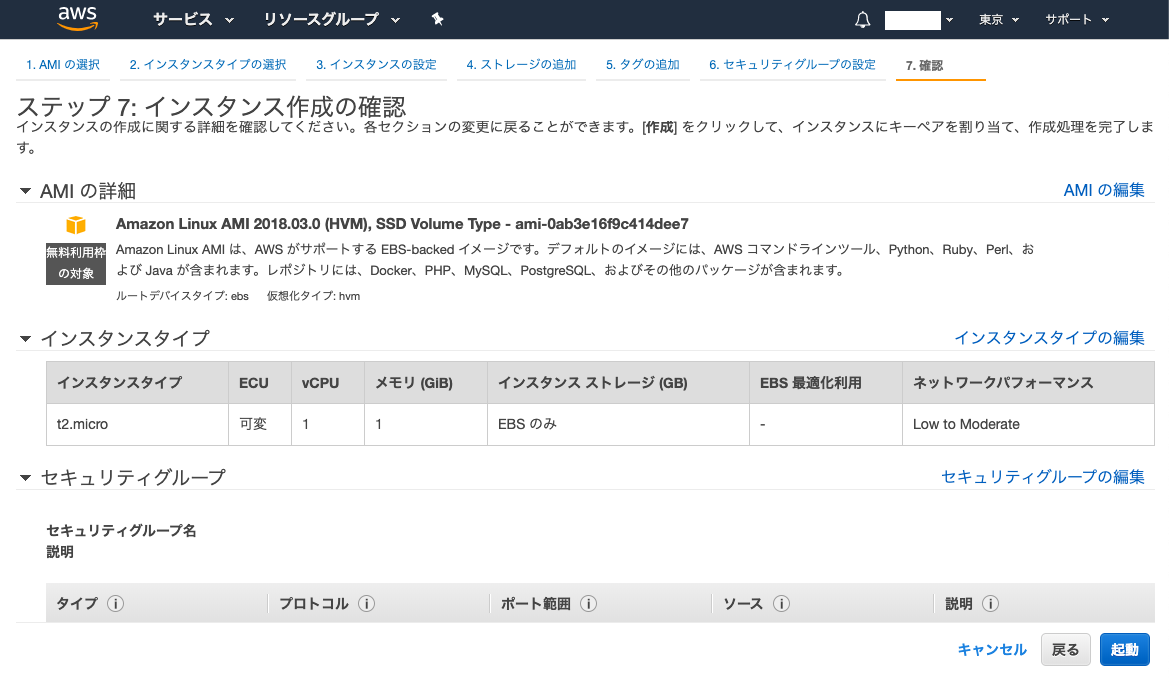This screenshot has width=1169, height=683.
Task: Click the AWS home logo
Action: point(75,19)
